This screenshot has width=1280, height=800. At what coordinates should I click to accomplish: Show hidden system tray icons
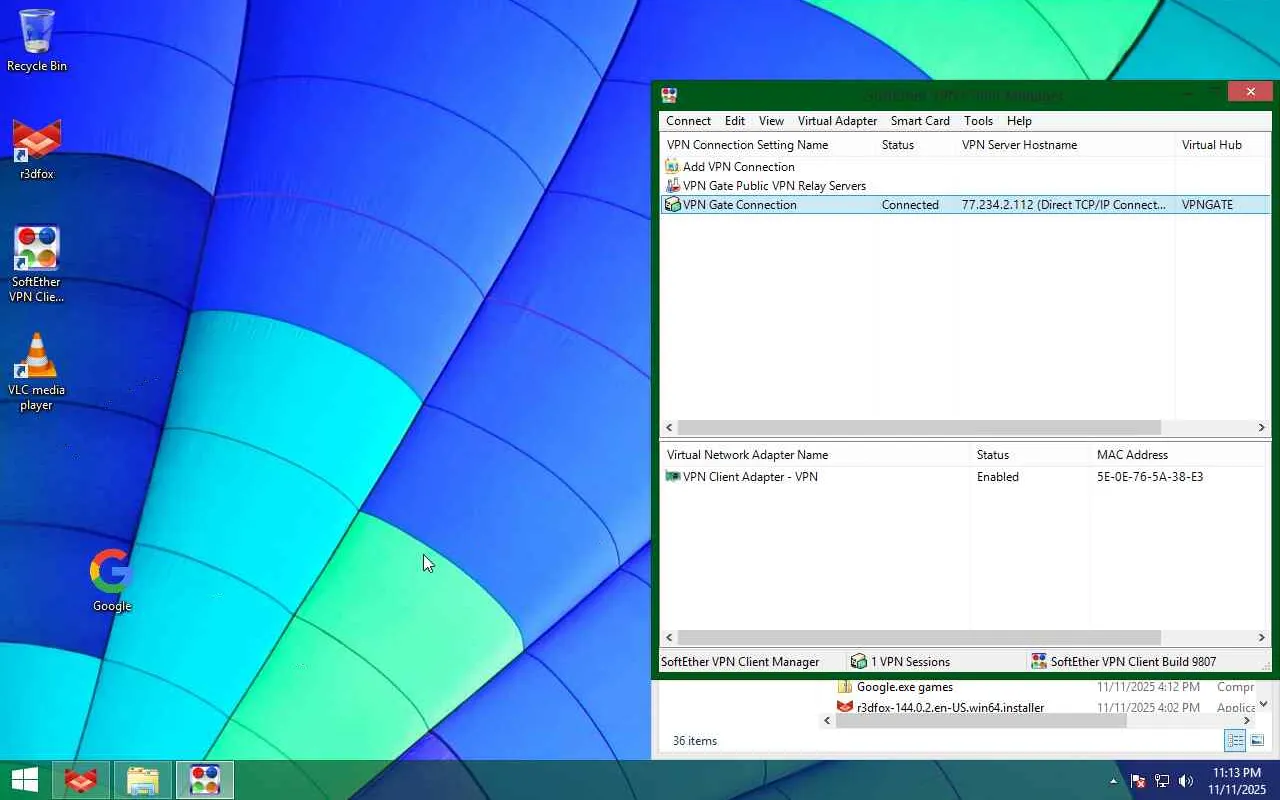tap(1113, 781)
